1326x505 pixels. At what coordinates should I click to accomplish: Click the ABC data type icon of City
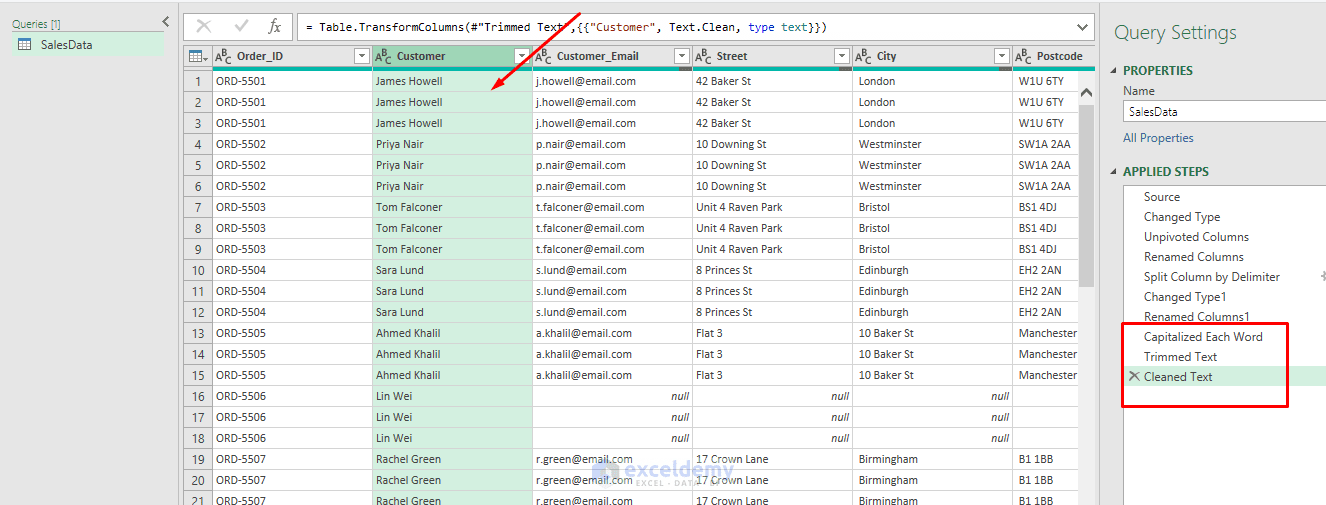(864, 56)
